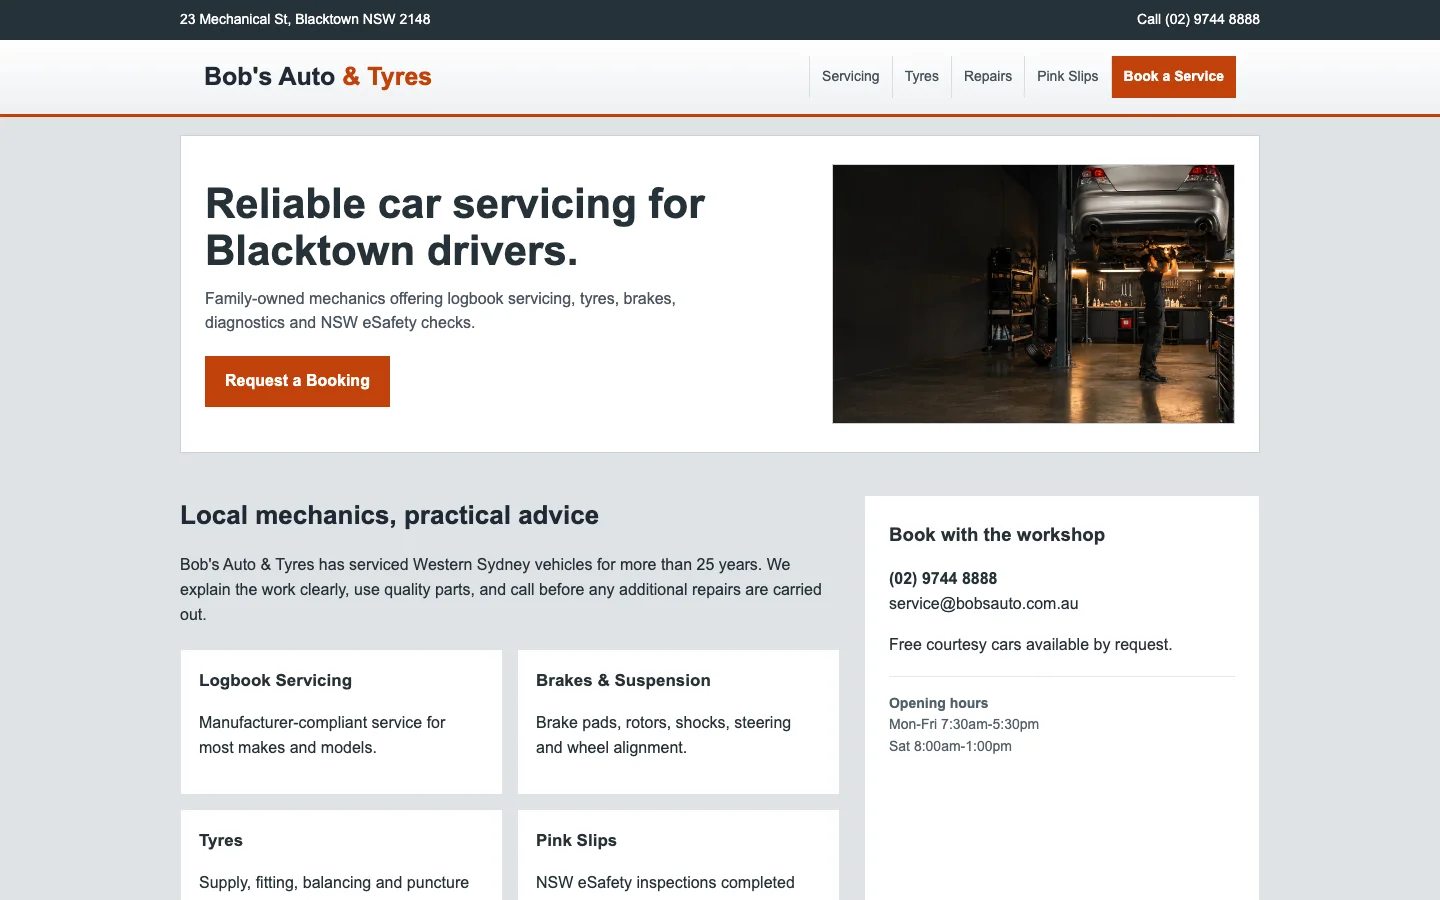This screenshot has width=1440, height=900.
Task: Select Pink Slips in the navigation
Action: (x=1067, y=77)
